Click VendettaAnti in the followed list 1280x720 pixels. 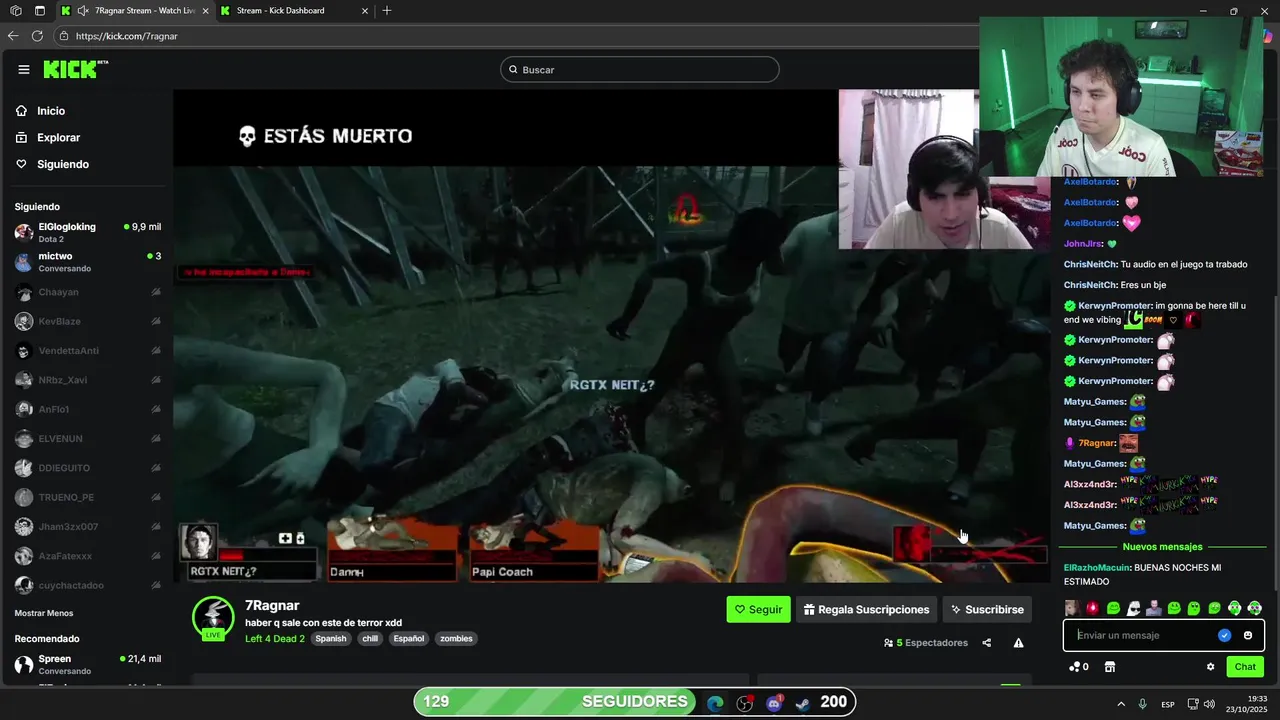click(x=88, y=351)
